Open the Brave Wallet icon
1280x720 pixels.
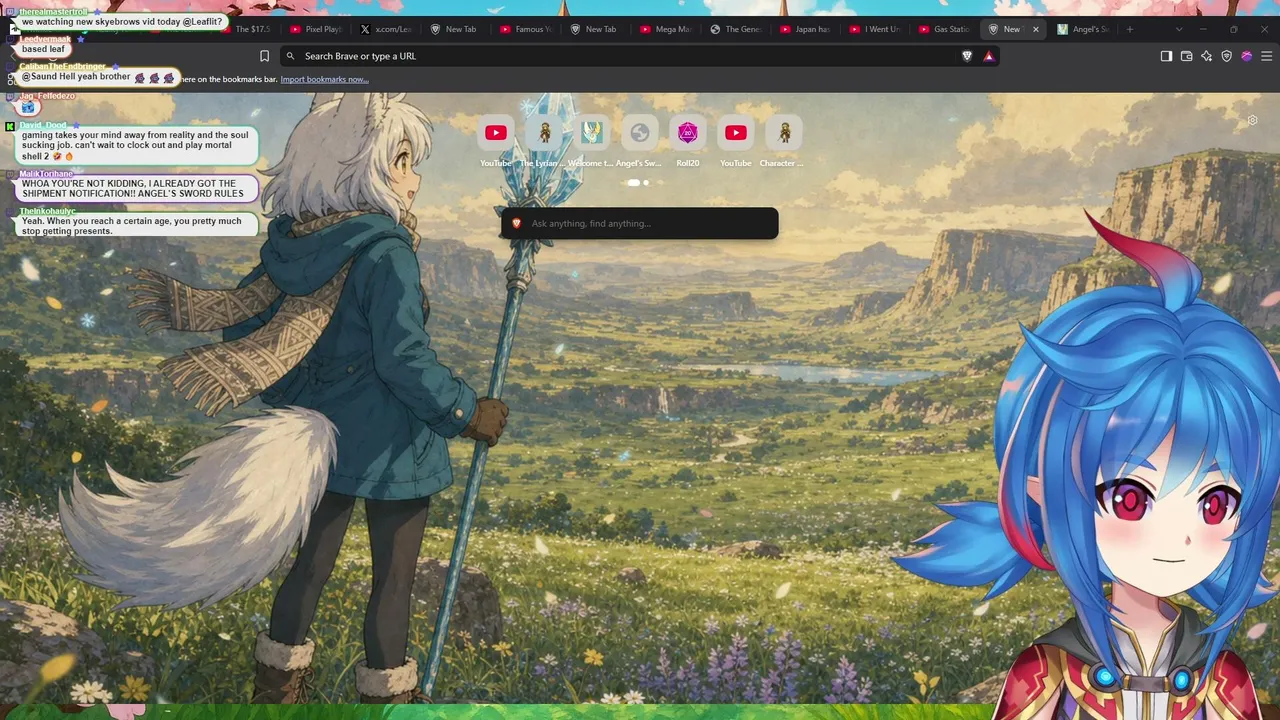(x=1186, y=56)
